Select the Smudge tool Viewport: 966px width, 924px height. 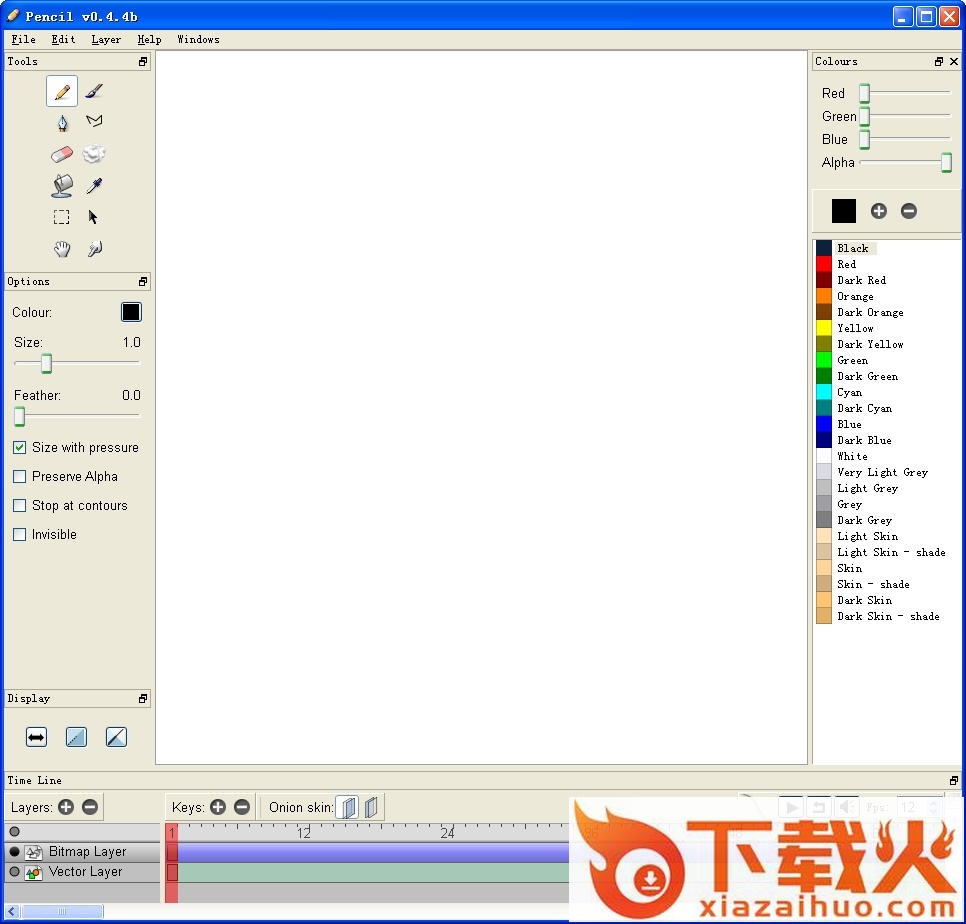tap(94, 153)
